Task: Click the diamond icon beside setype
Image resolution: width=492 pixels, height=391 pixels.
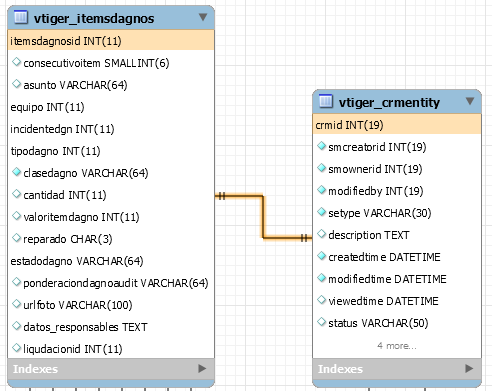Action: (x=321, y=212)
